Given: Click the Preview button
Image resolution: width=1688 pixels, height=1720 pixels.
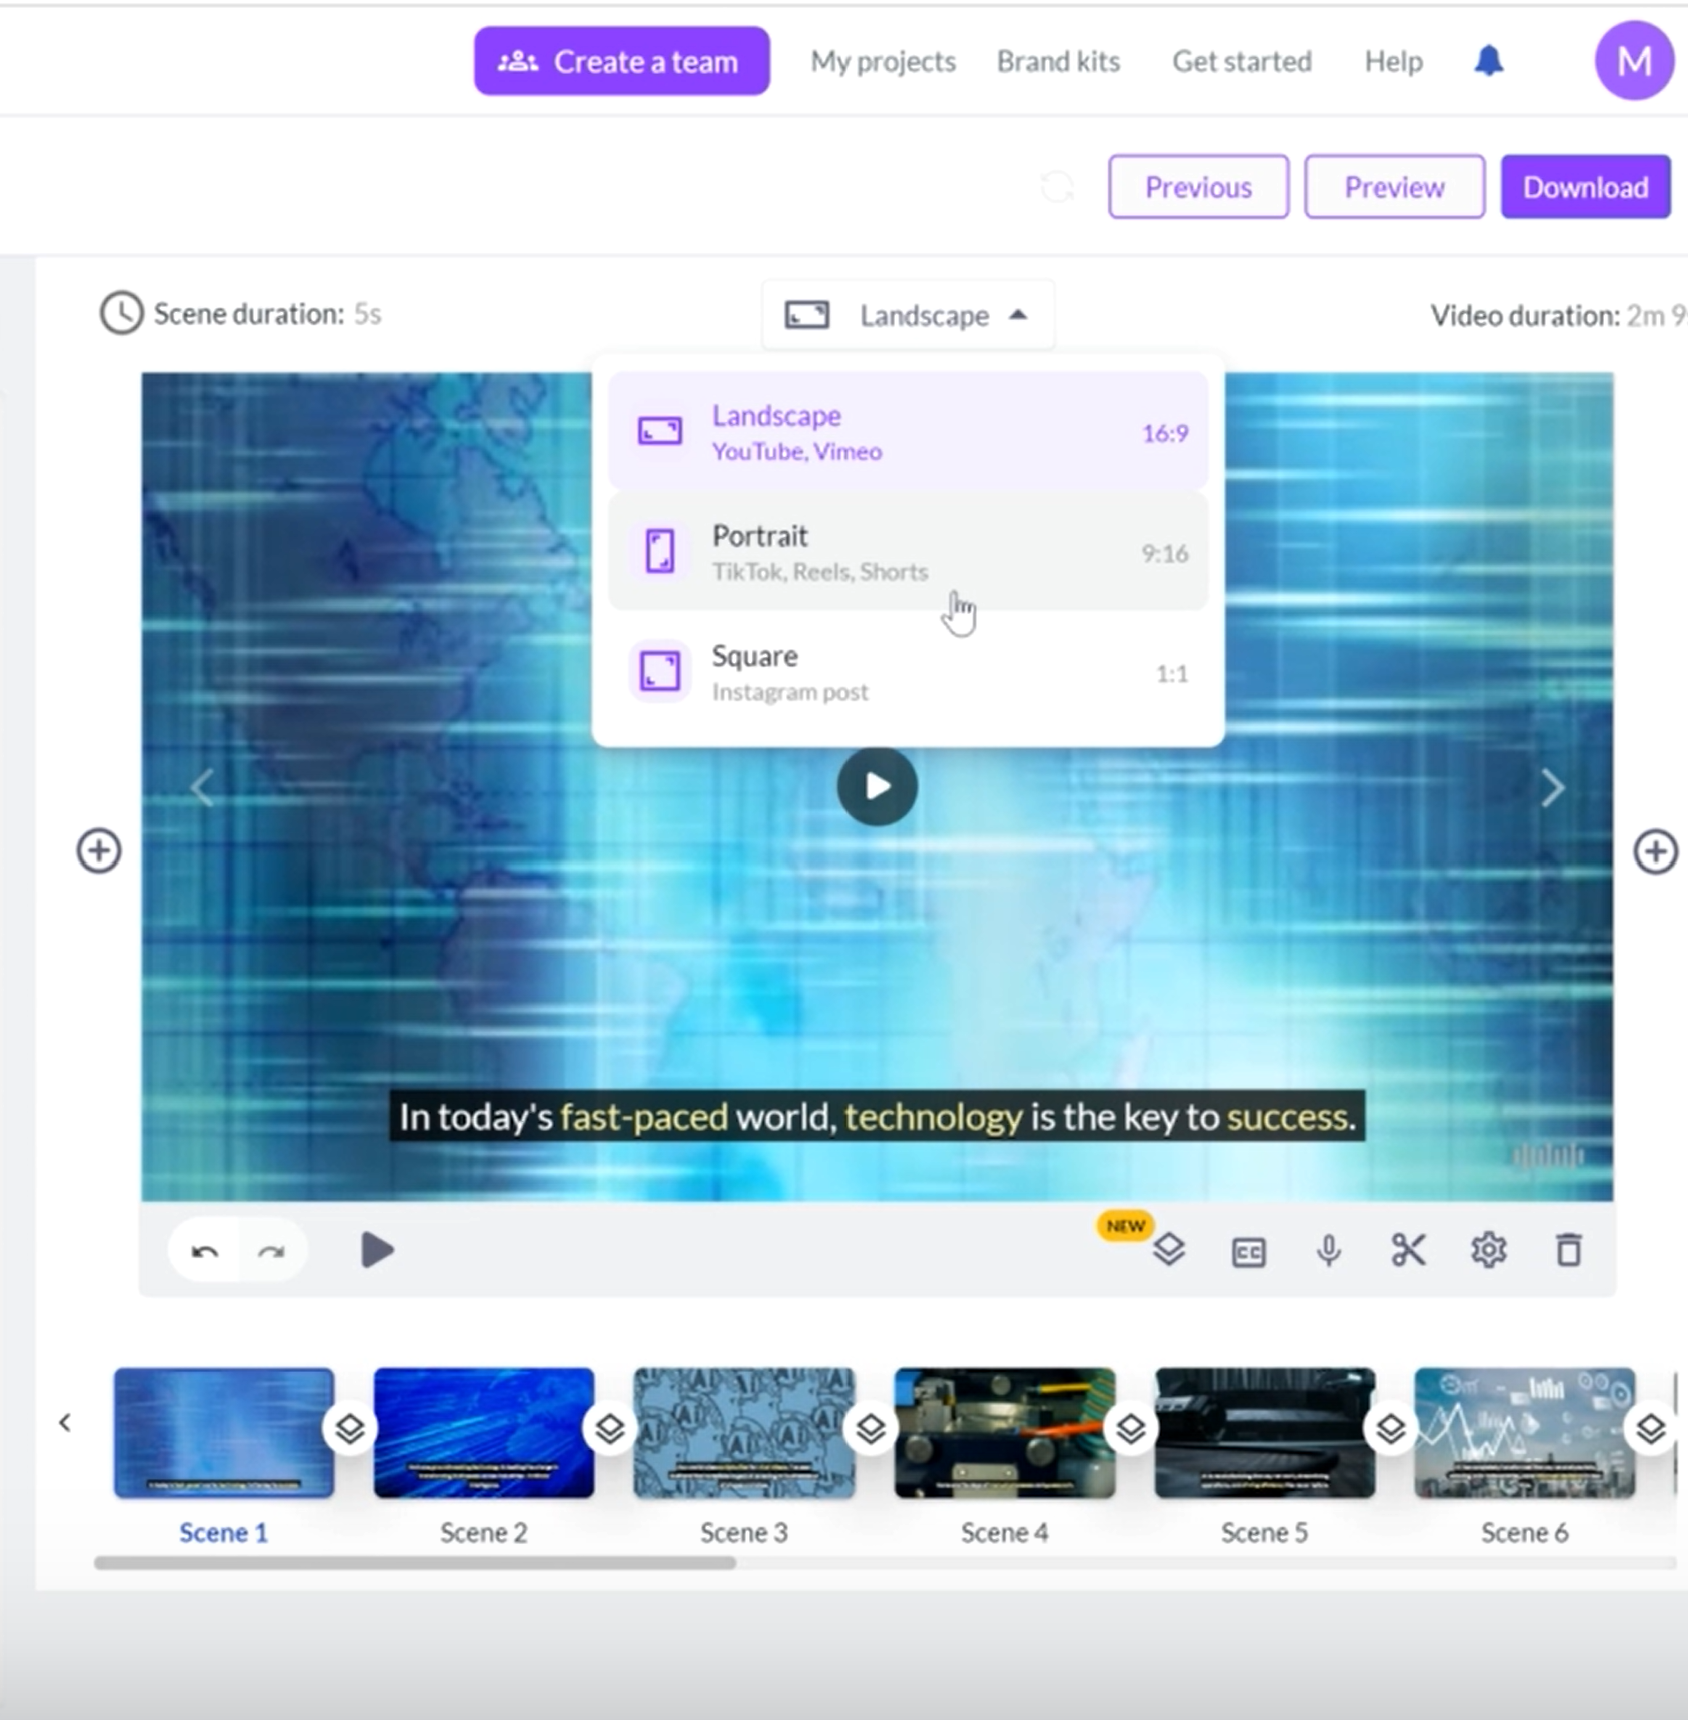Looking at the screenshot, I should click(1394, 187).
